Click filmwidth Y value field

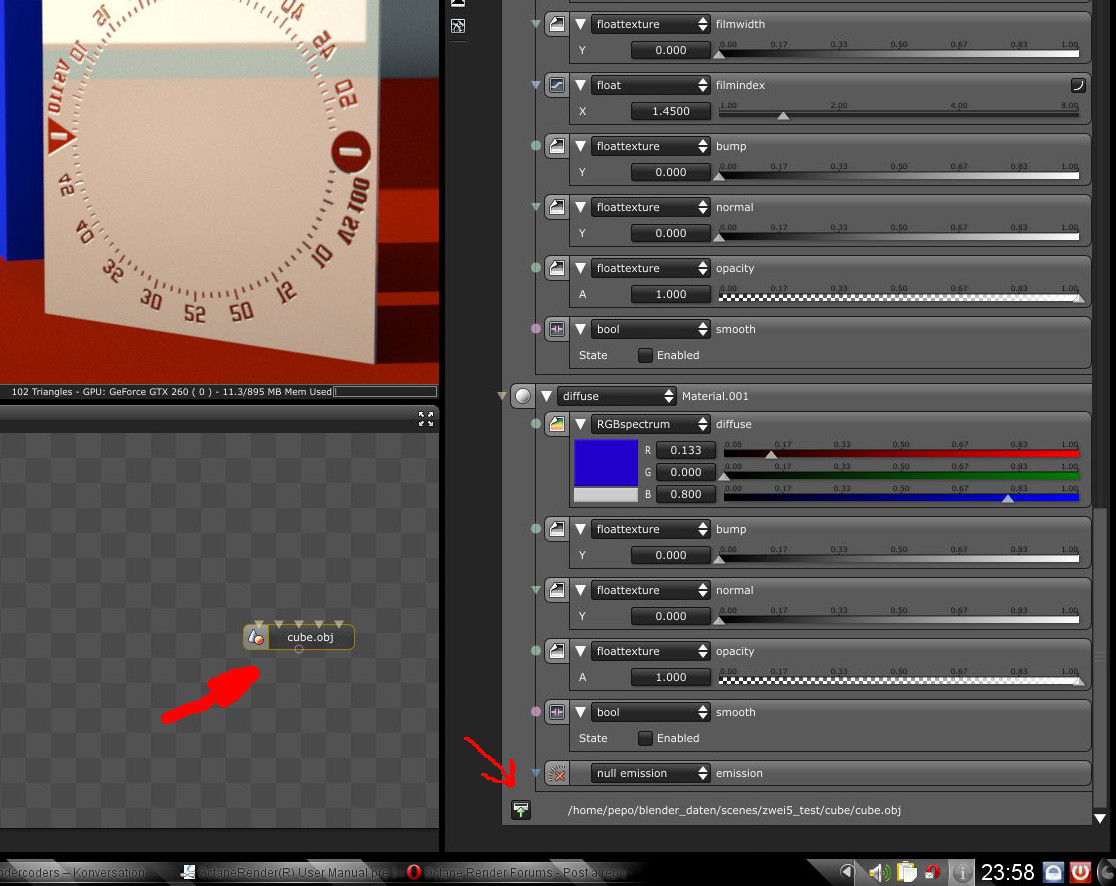click(x=670, y=51)
